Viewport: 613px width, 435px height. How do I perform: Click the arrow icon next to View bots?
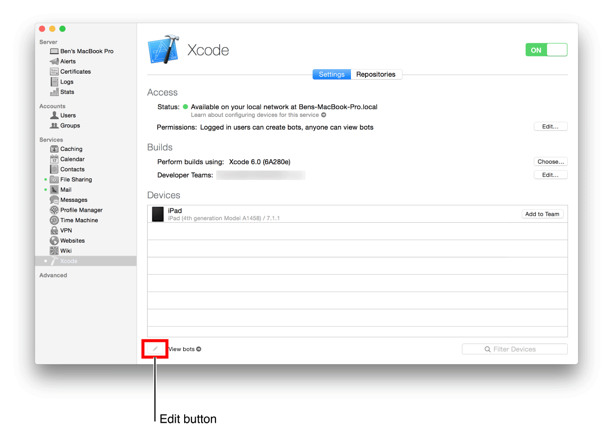click(x=199, y=349)
